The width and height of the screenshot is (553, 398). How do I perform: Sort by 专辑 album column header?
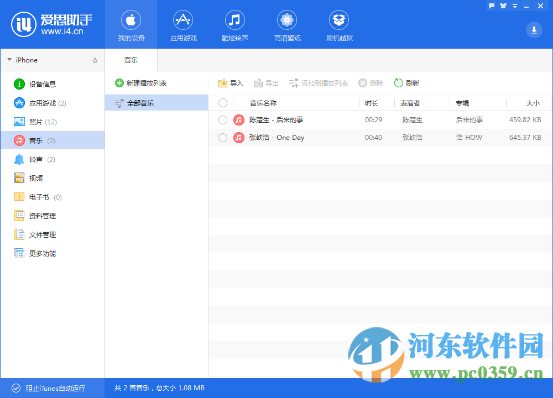click(x=462, y=103)
